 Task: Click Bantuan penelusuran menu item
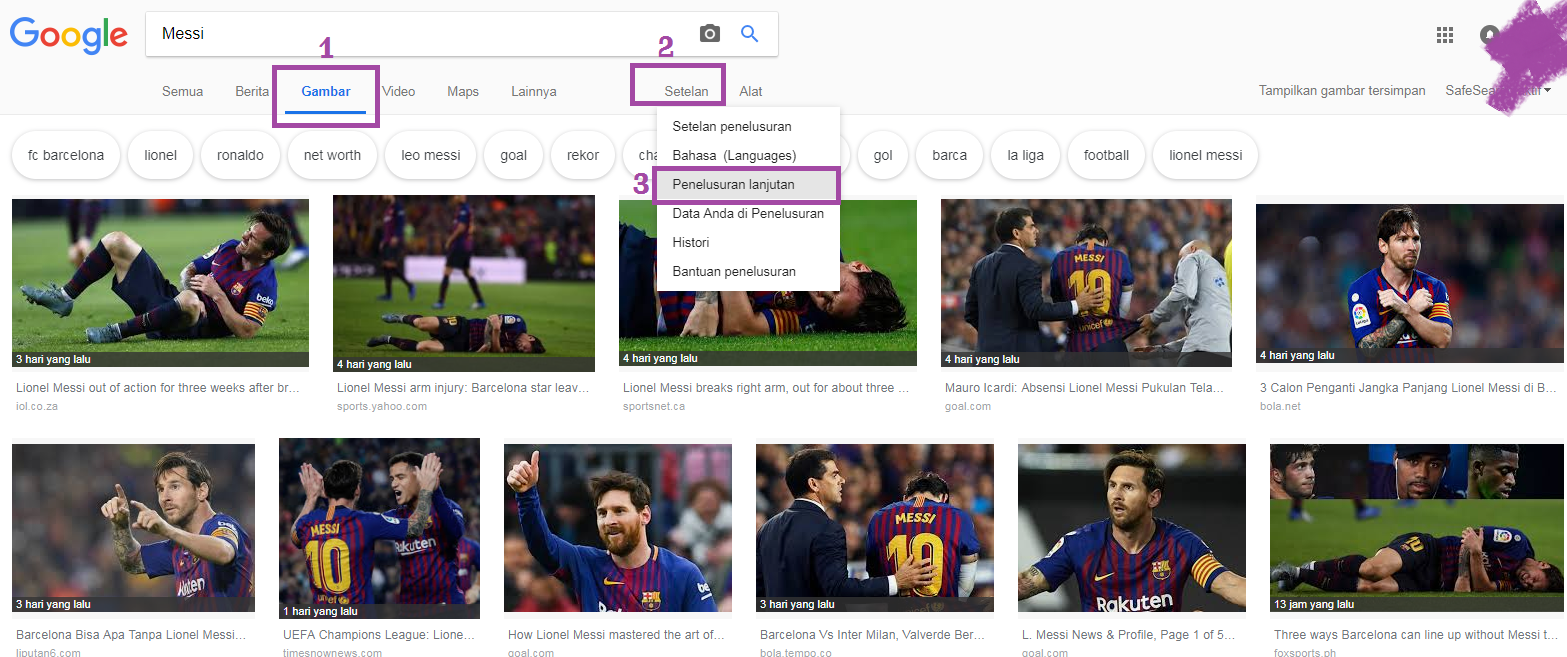[x=734, y=272]
